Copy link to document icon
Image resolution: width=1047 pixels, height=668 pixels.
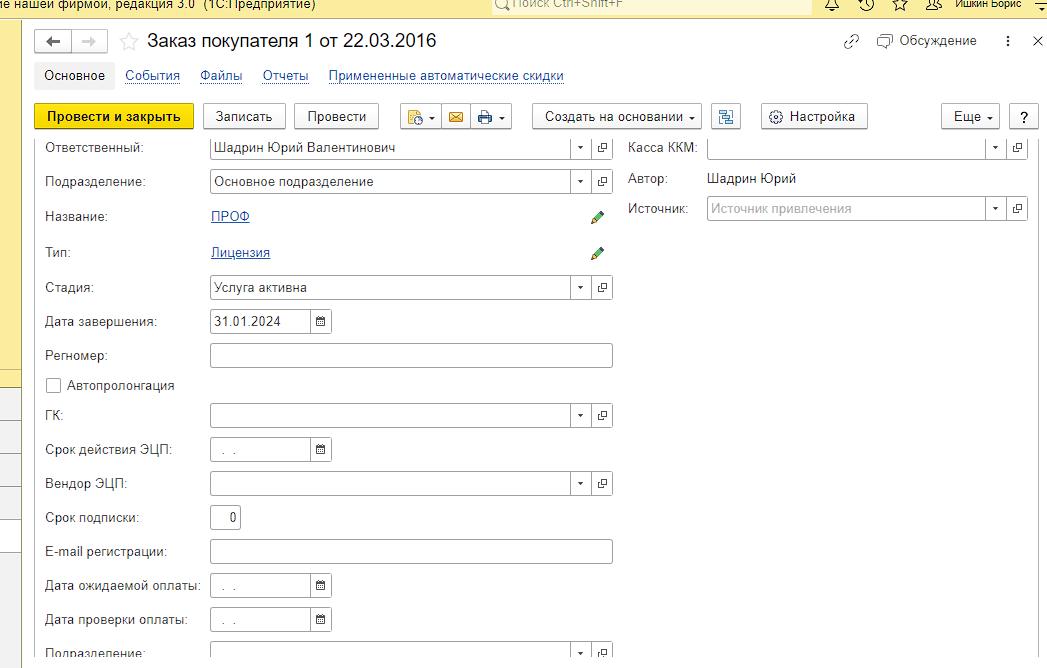click(851, 41)
